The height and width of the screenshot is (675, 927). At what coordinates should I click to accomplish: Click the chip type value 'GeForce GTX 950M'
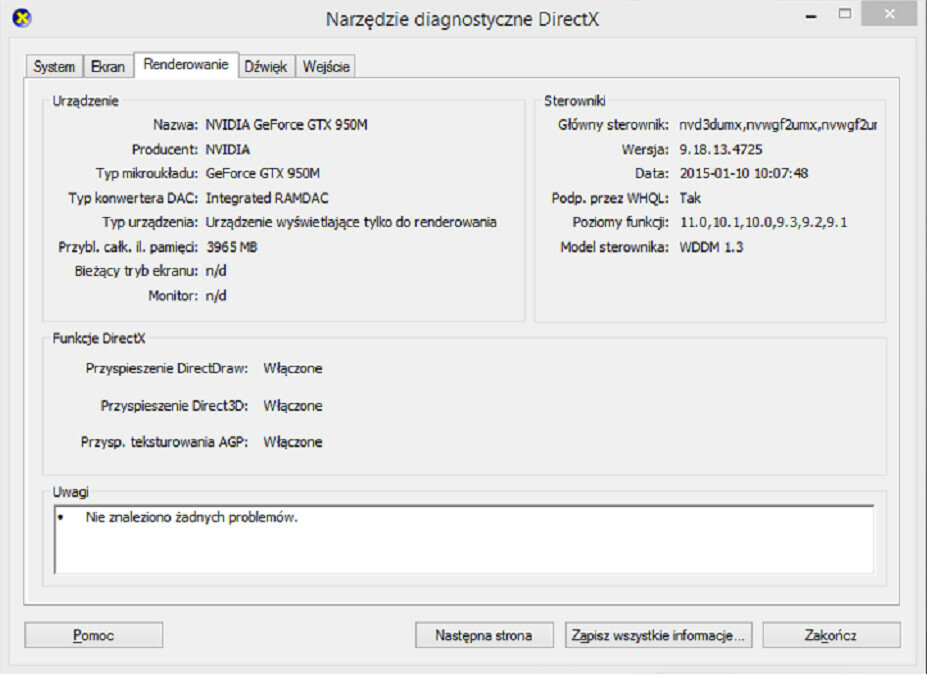click(262, 174)
